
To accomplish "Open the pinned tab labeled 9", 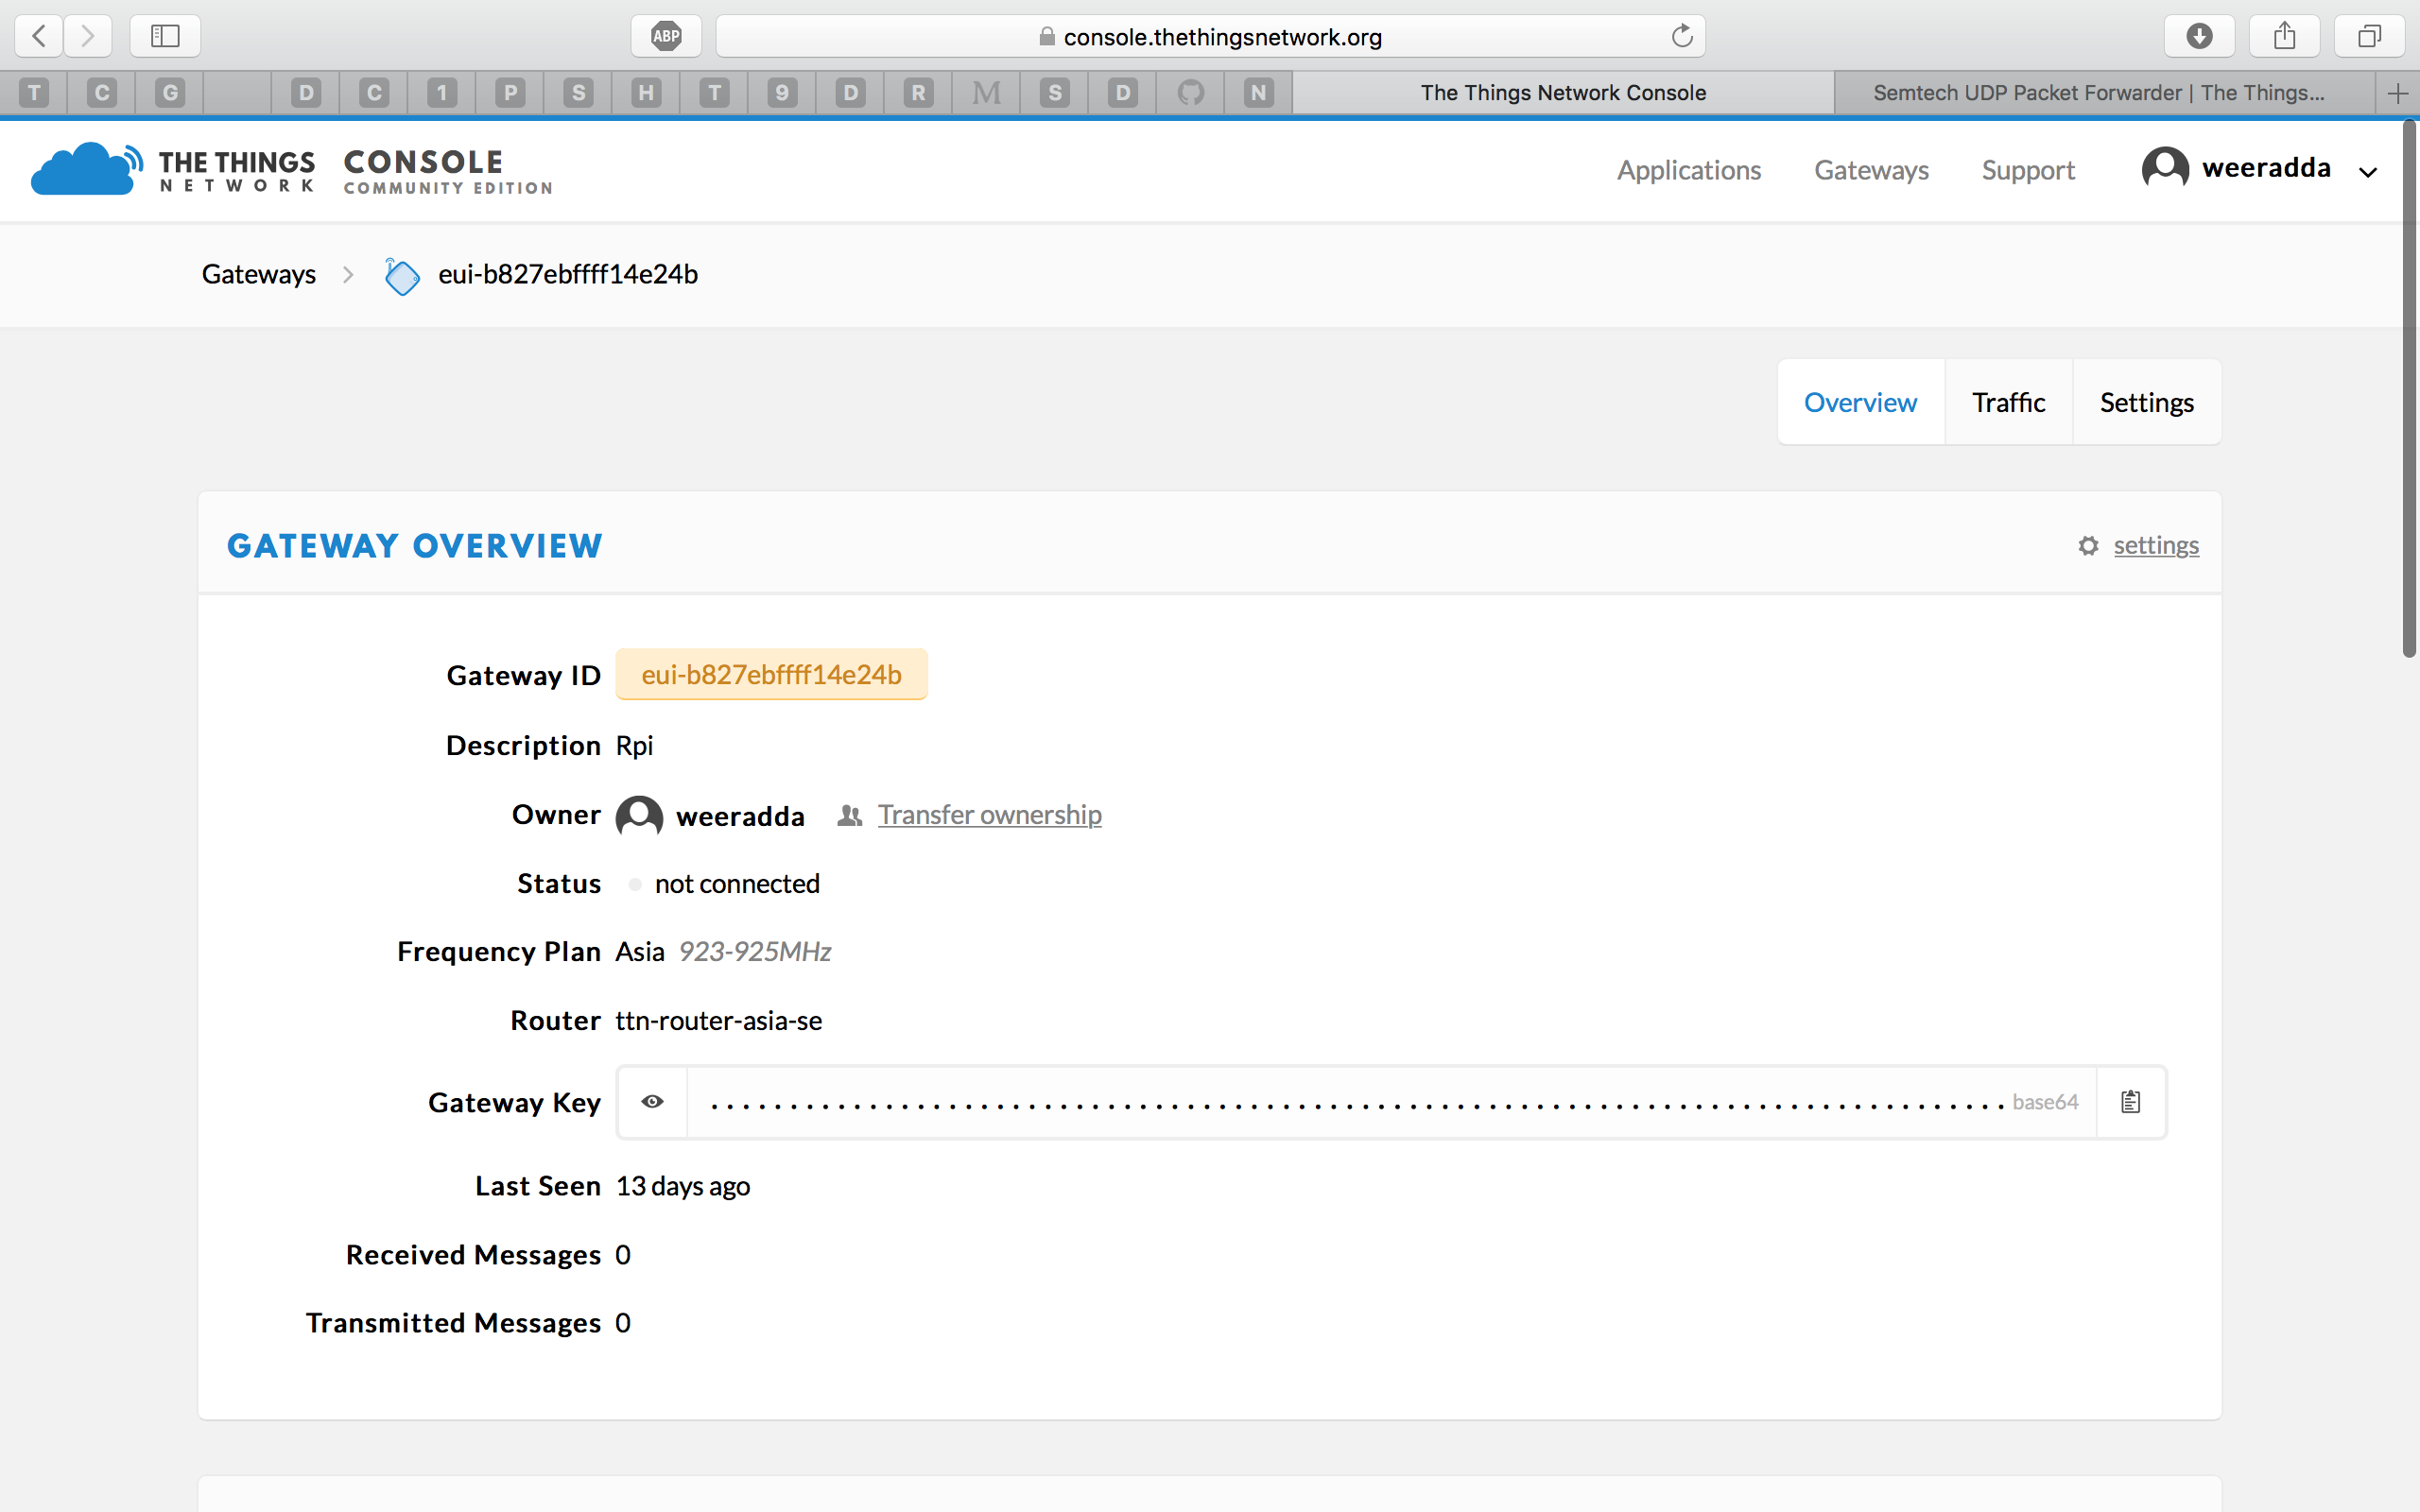I will click(x=782, y=93).
